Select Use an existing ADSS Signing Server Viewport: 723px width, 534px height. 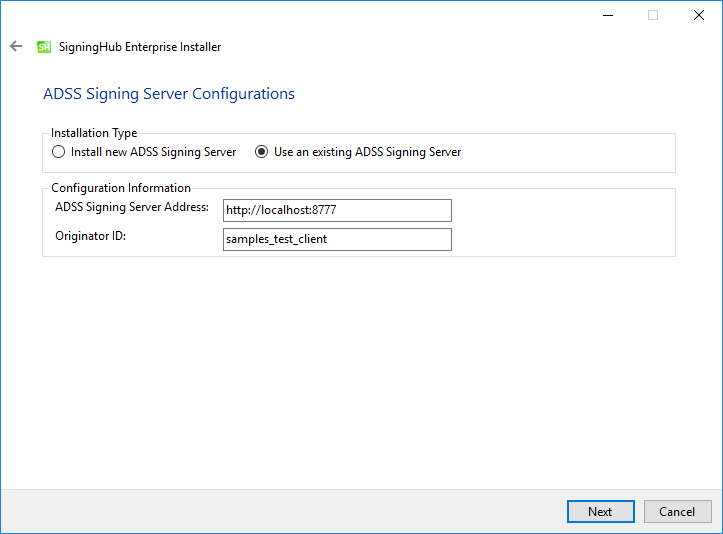261,152
